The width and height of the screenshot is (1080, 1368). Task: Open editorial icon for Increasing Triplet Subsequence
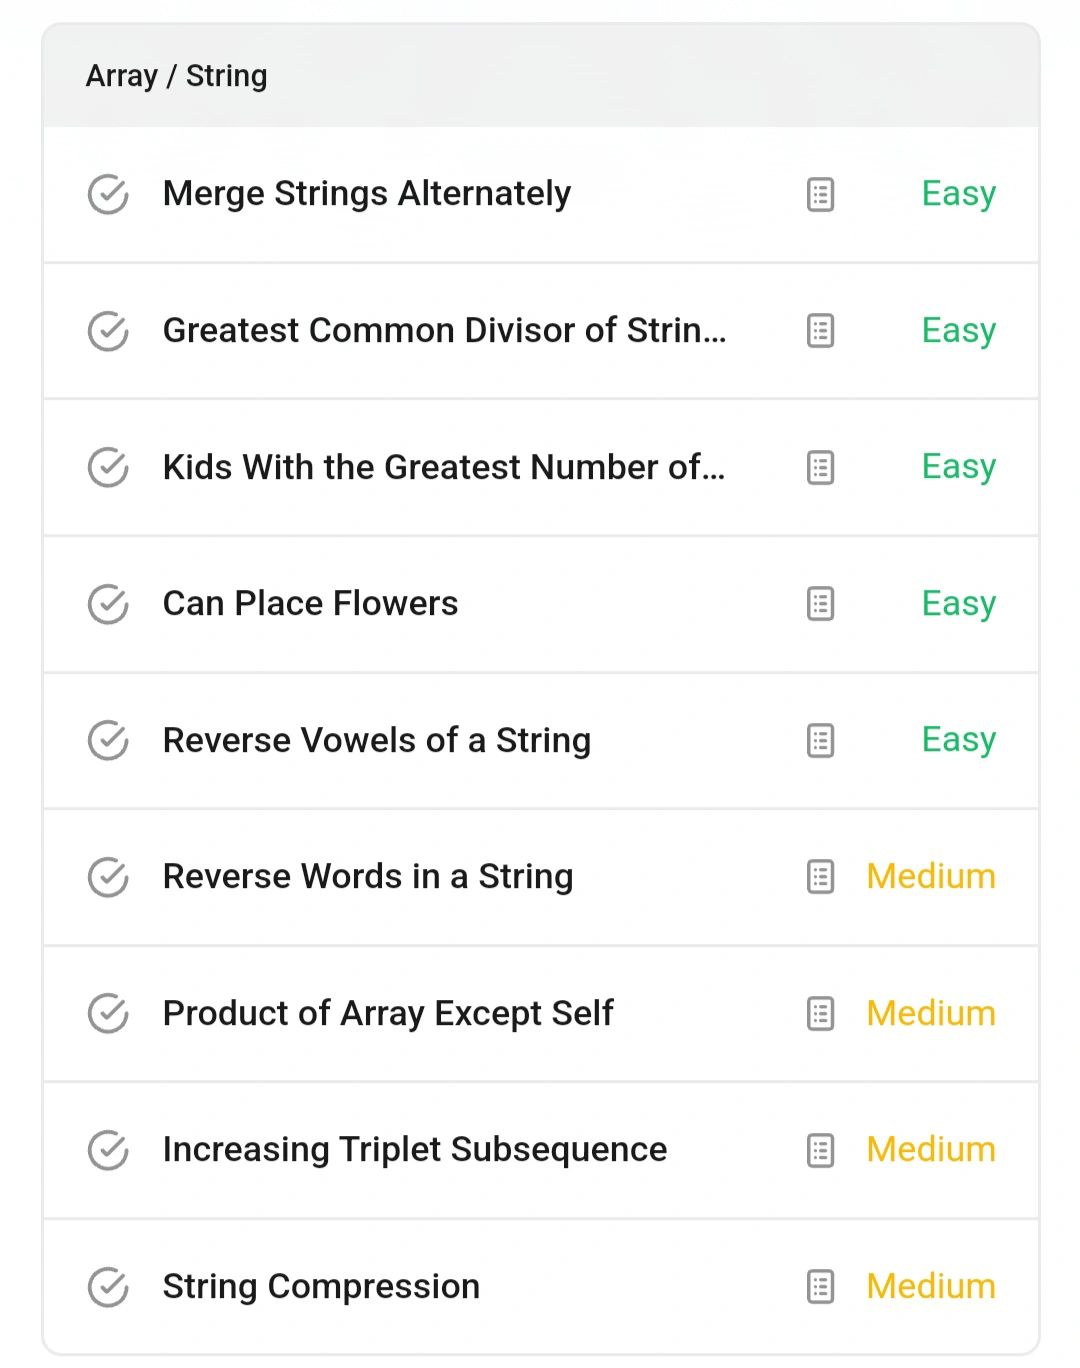click(x=820, y=1150)
